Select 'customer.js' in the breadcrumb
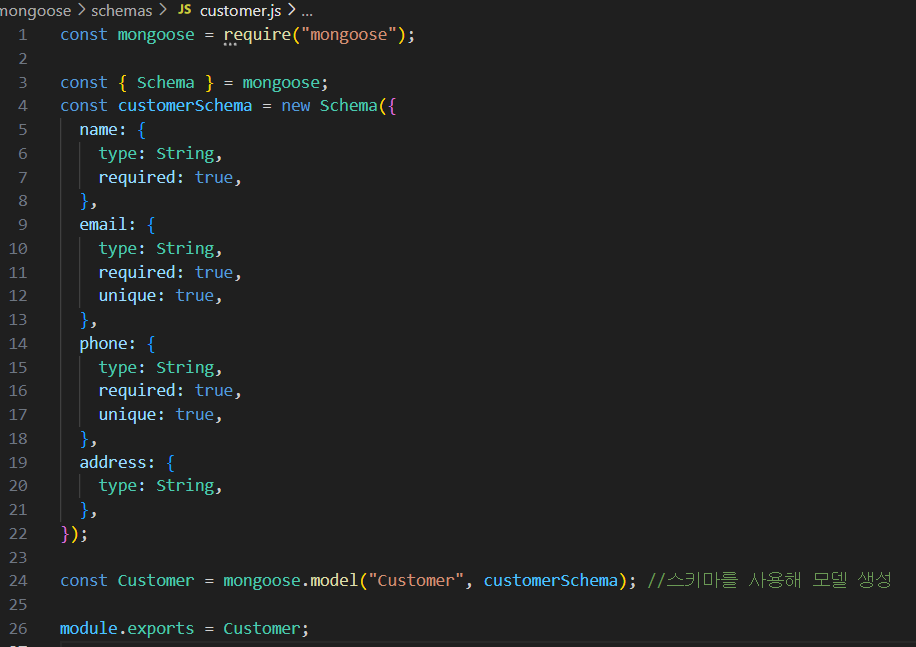 [x=240, y=11]
